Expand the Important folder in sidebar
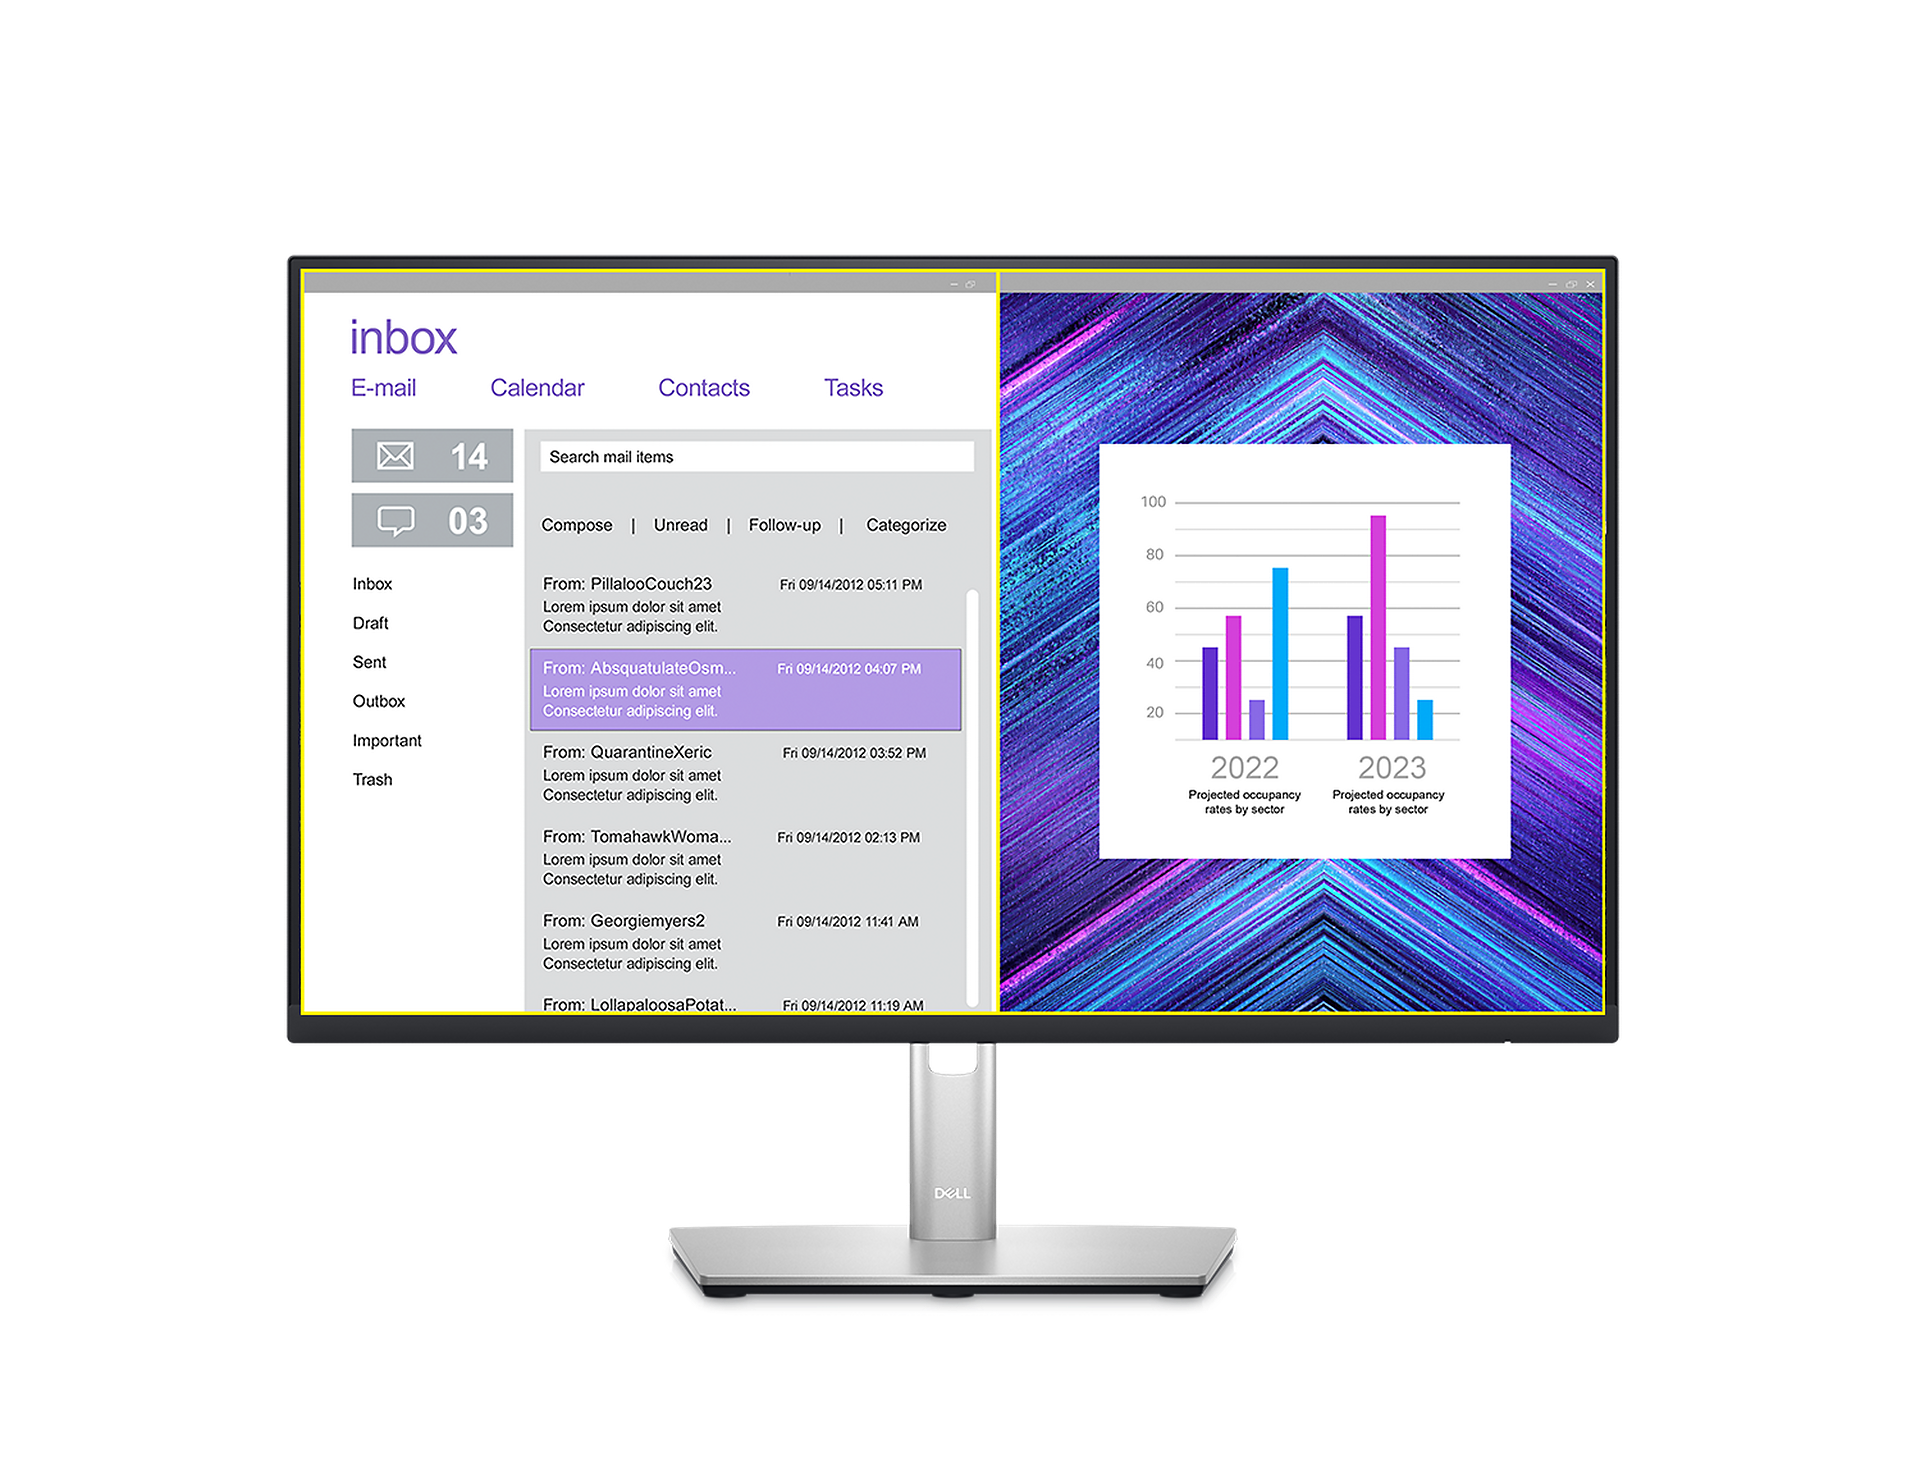The height and width of the screenshot is (1472, 1920). (x=390, y=741)
